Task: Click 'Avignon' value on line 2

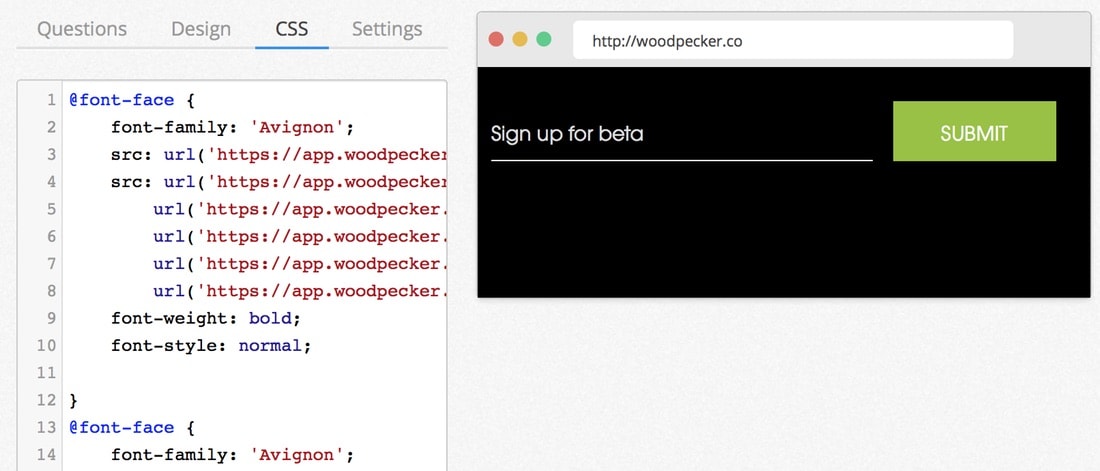Action: pos(297,128)
